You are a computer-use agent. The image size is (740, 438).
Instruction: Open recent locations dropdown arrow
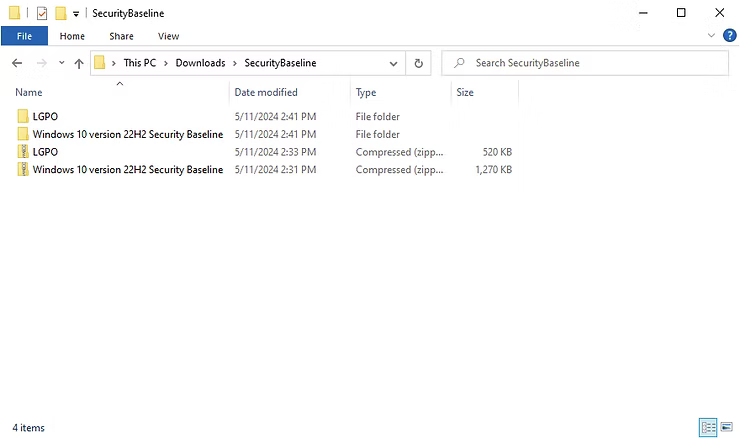pyautogui.click(x=61, y=62)
